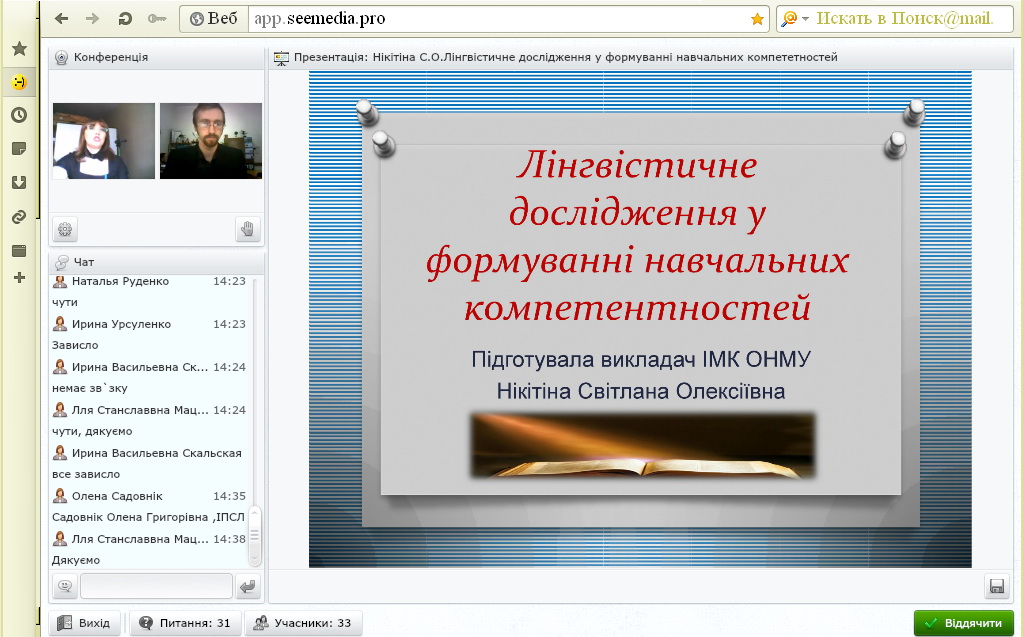Go back using the browser back arrow
The height and width of the screenshot is (637, 1023).
click(62, 19)
